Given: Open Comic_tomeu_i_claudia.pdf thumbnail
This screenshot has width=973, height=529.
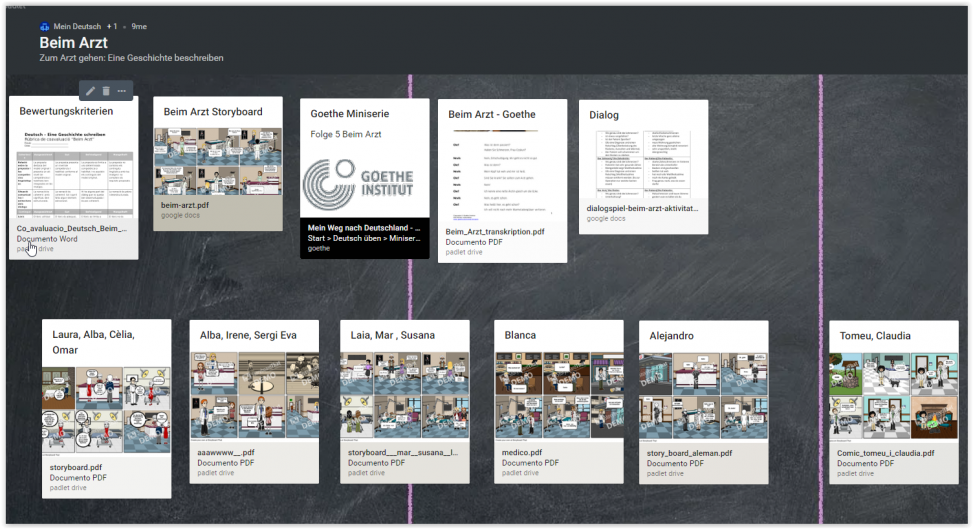Looking at the screenshot, I should click(893, 395).
